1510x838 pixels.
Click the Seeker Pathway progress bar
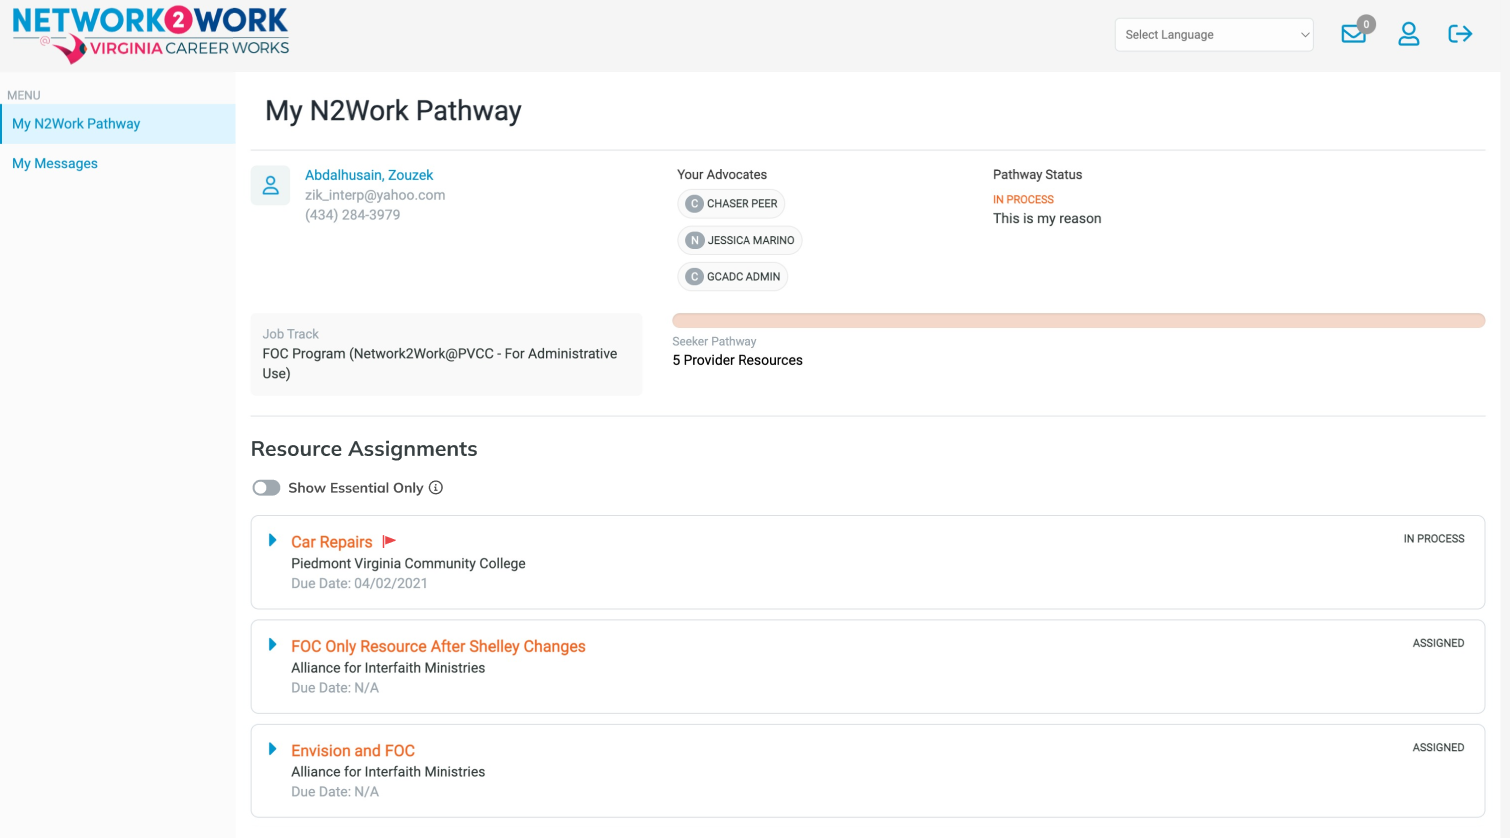click(x=1078, y=321)
